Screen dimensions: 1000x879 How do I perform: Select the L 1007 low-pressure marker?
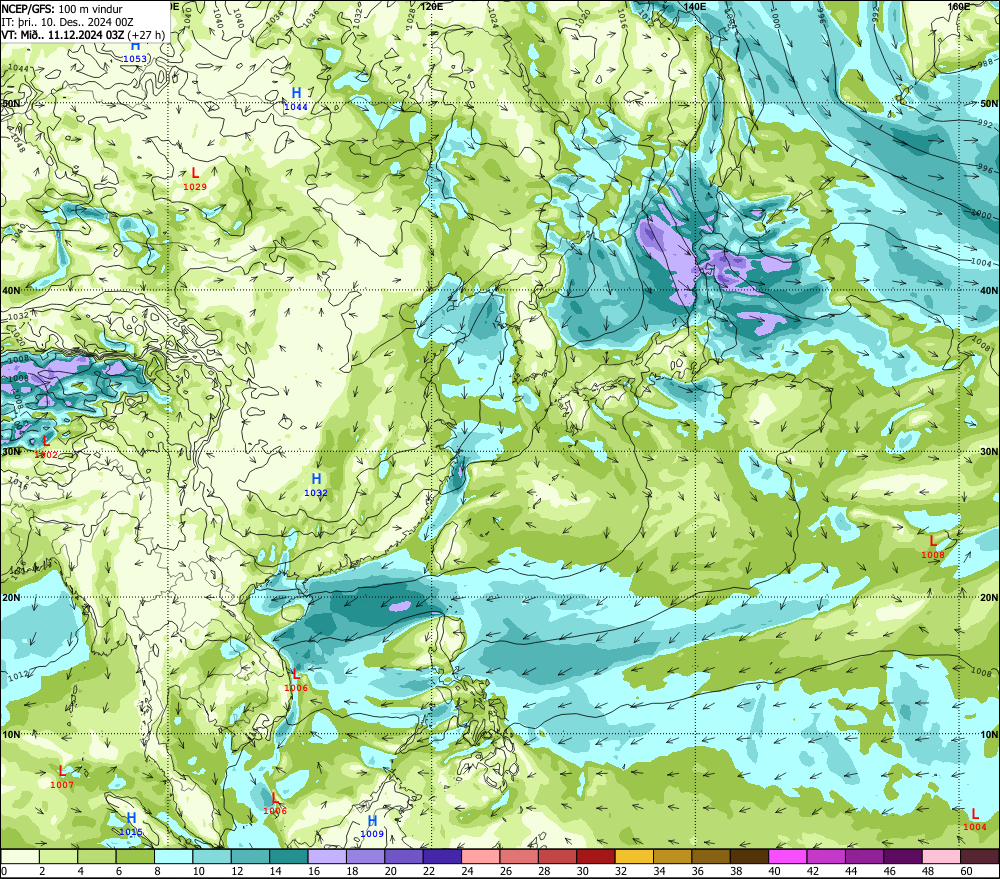62,778
